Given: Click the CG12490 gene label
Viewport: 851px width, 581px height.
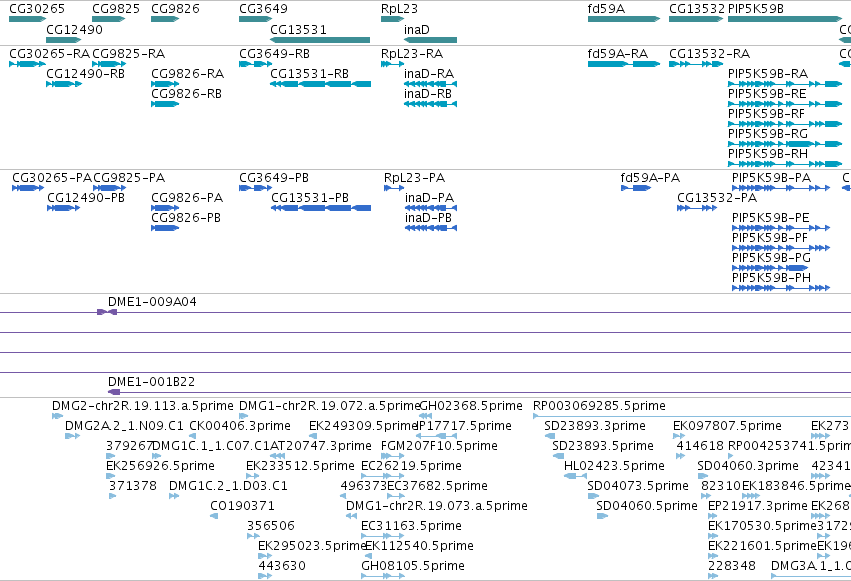Looking at the screenshot, I should (x=74, y=29).
